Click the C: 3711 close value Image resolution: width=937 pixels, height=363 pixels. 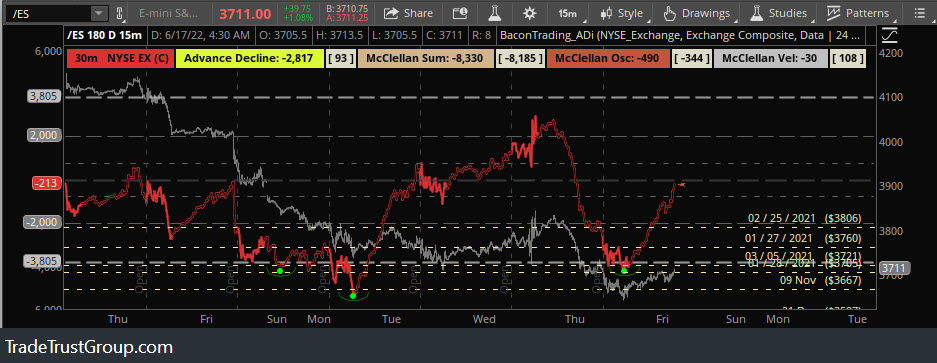pyautogui.click(x=444, y=35)
